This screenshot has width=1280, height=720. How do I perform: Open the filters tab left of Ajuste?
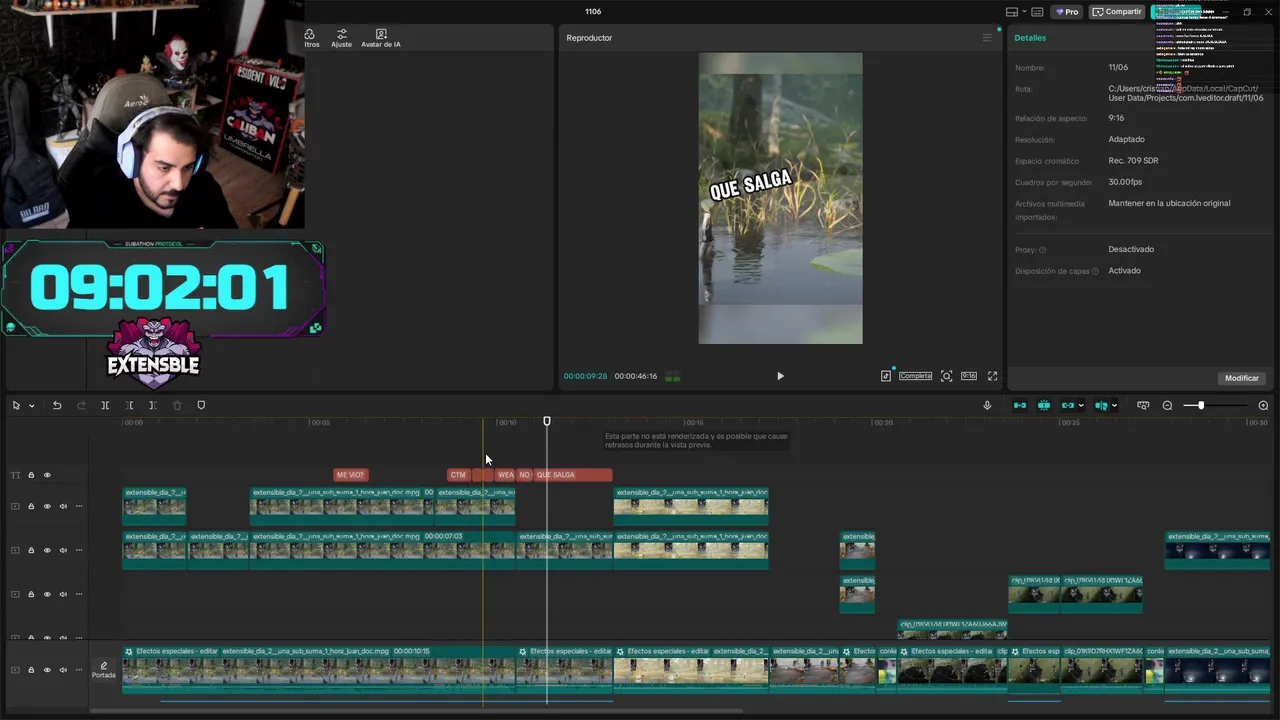(310, 38)
